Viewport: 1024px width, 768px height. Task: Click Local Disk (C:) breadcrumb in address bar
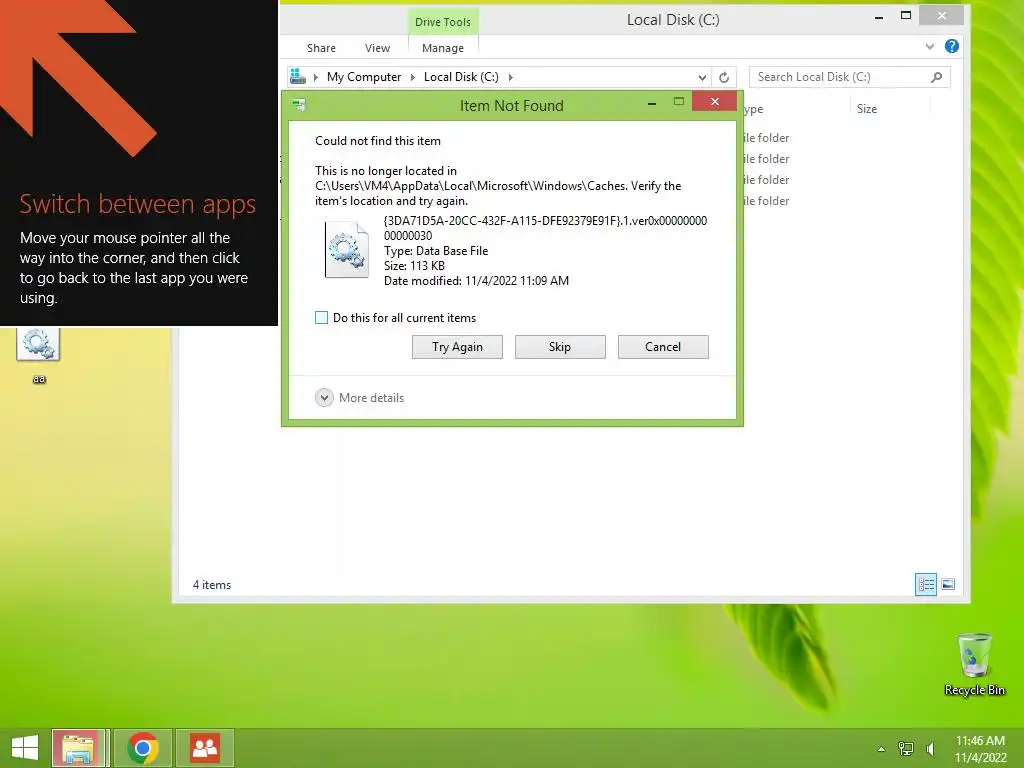461,77
